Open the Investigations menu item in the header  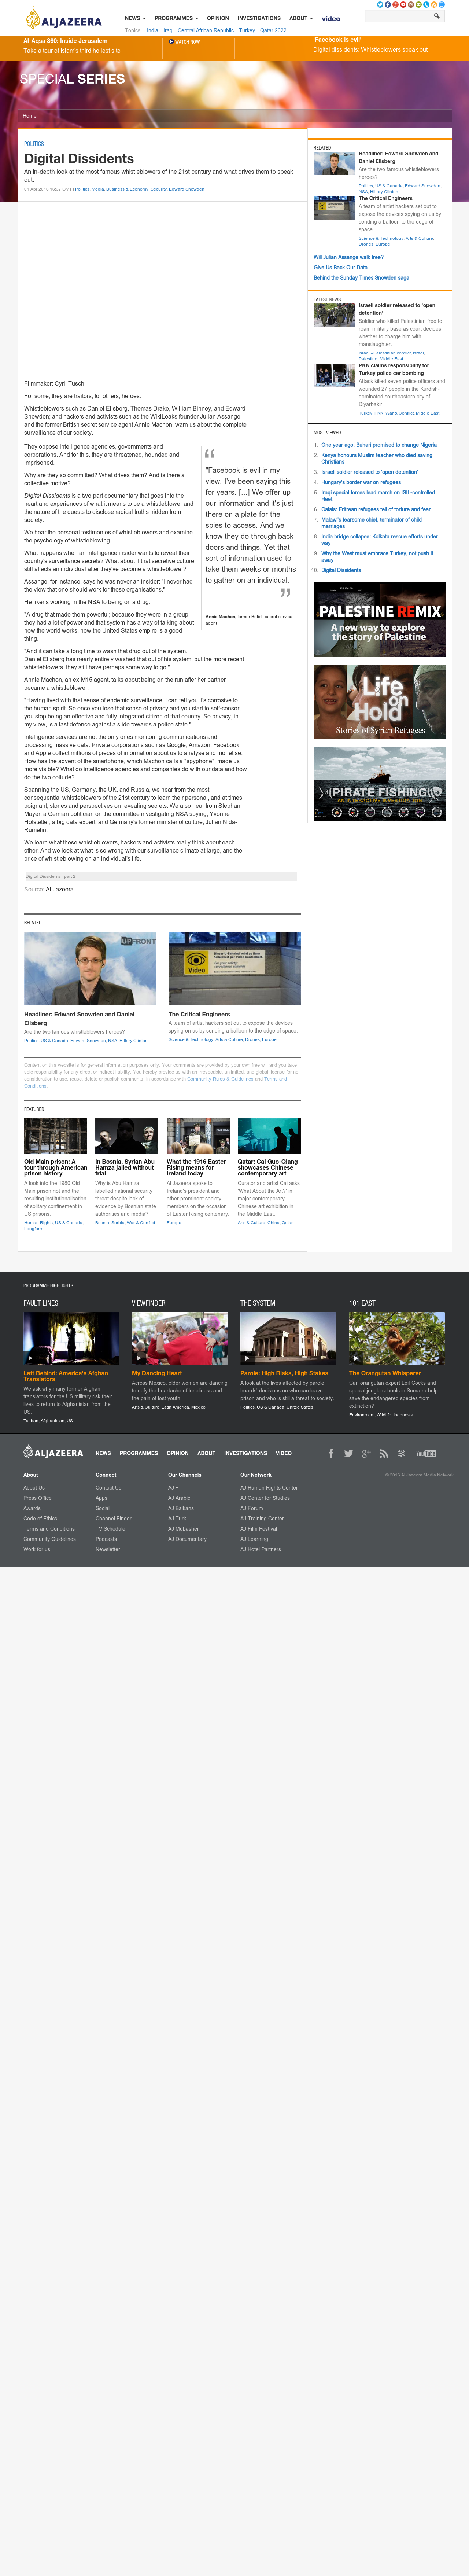click(259, 18)
